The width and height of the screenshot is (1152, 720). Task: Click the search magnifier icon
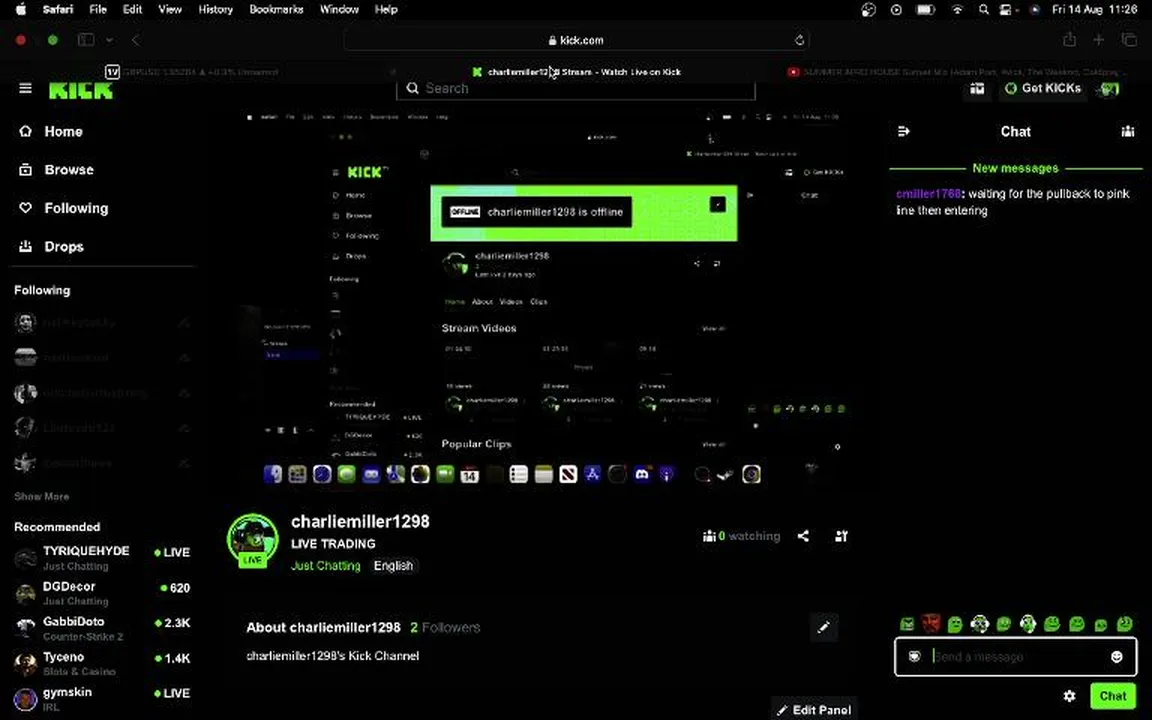click(x=413, y=88)
